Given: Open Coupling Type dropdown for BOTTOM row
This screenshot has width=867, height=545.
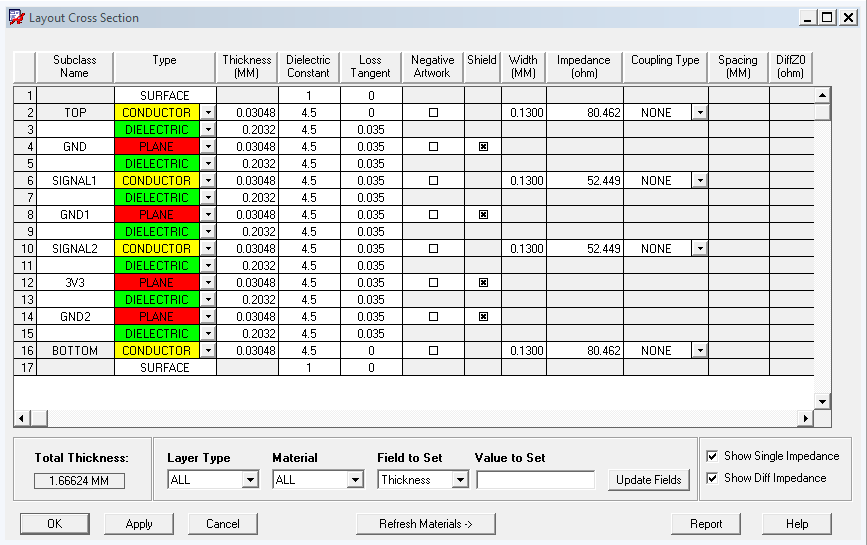Looking at the screenshot, I should pos(700,350).
